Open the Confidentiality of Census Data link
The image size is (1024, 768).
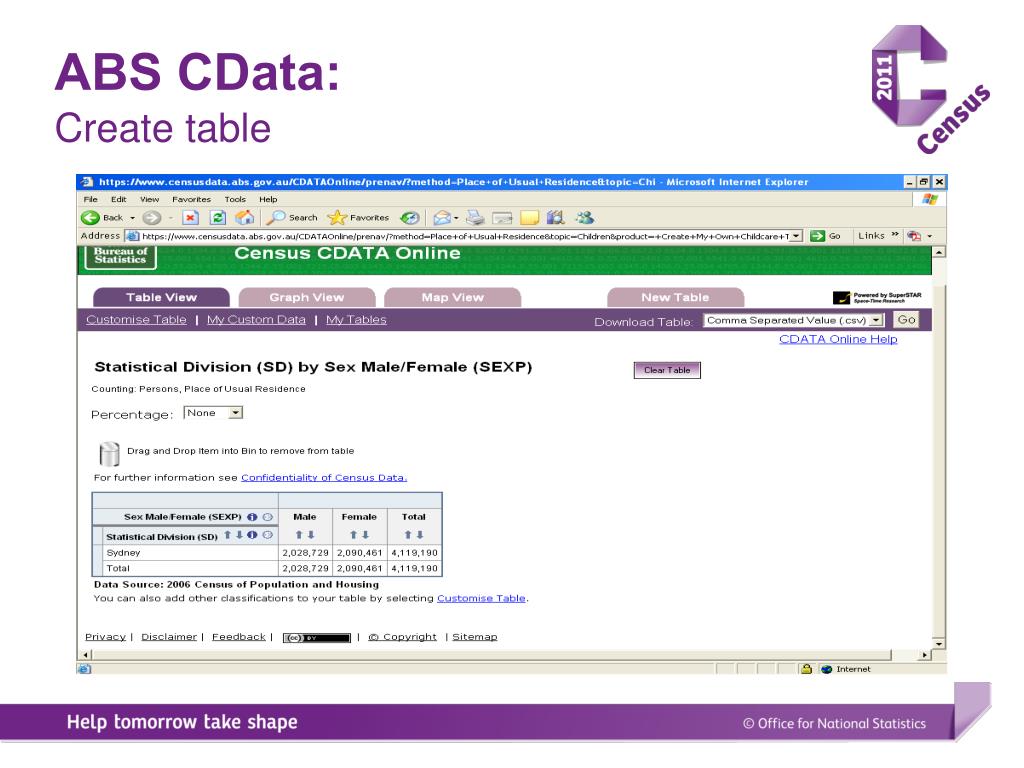(324, 477)
